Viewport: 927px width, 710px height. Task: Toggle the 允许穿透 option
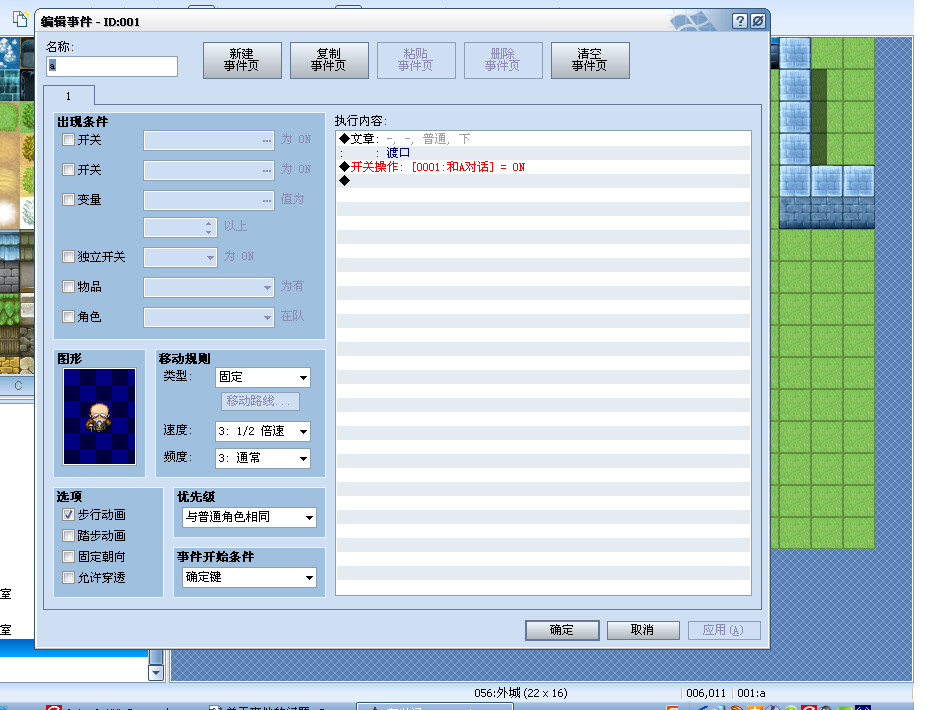click(69, 578)
